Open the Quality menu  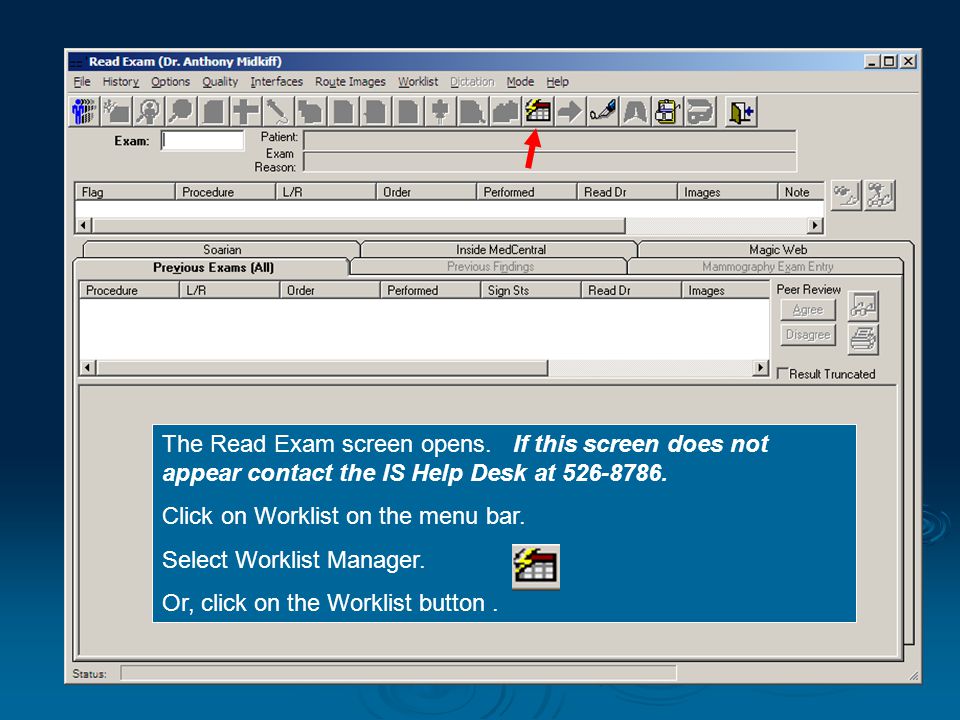[220, 81]
